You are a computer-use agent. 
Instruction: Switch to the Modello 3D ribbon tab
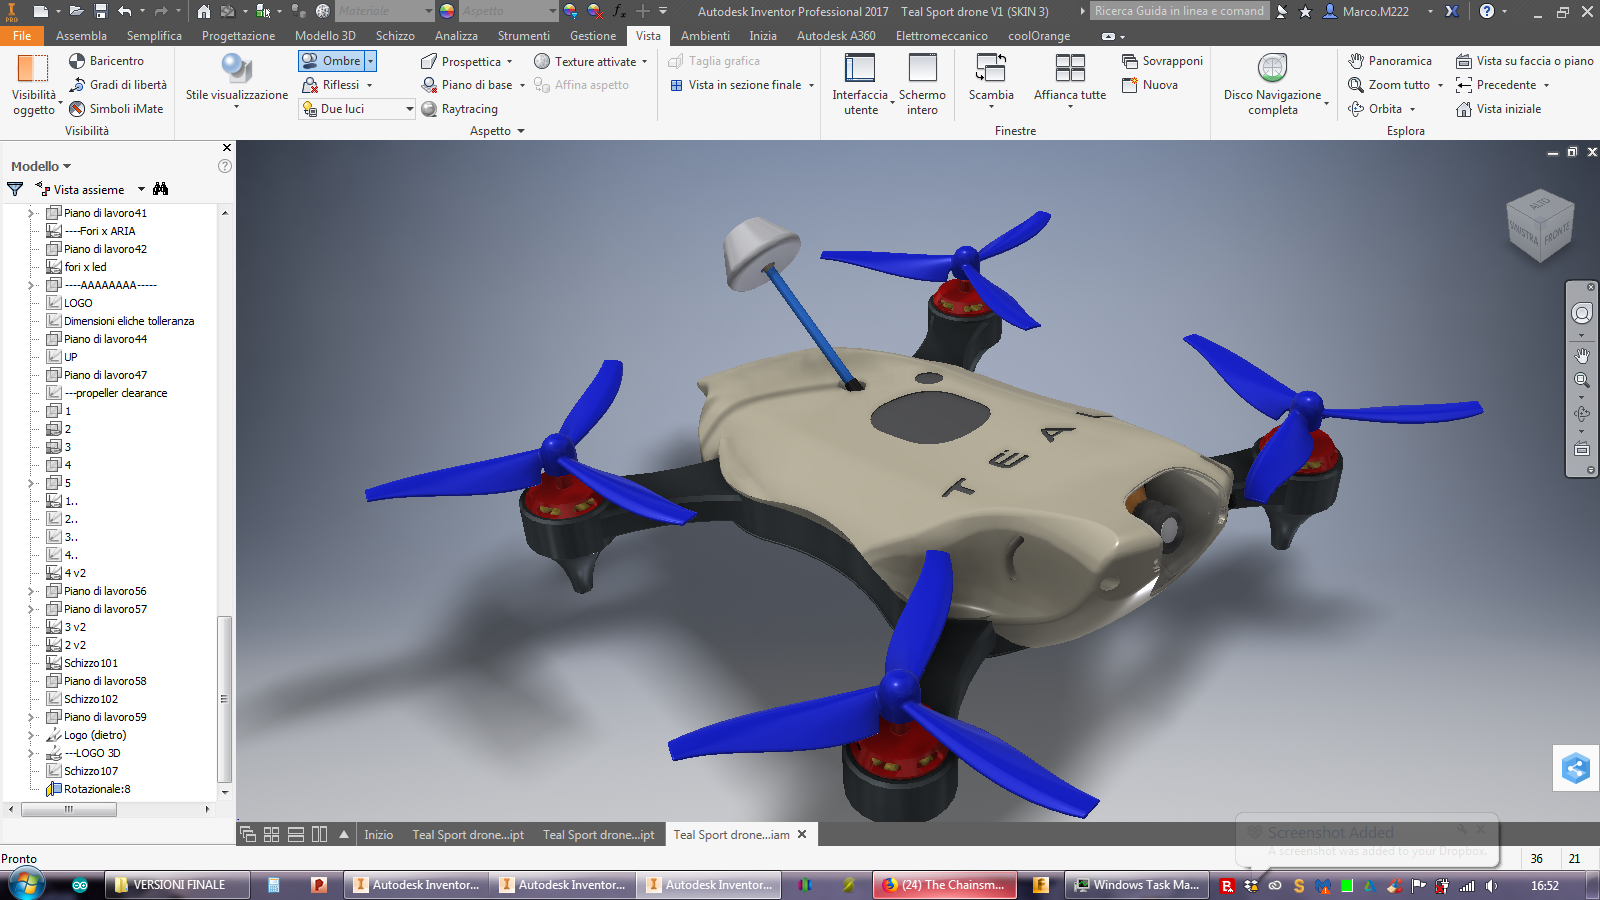pos(325,35)
